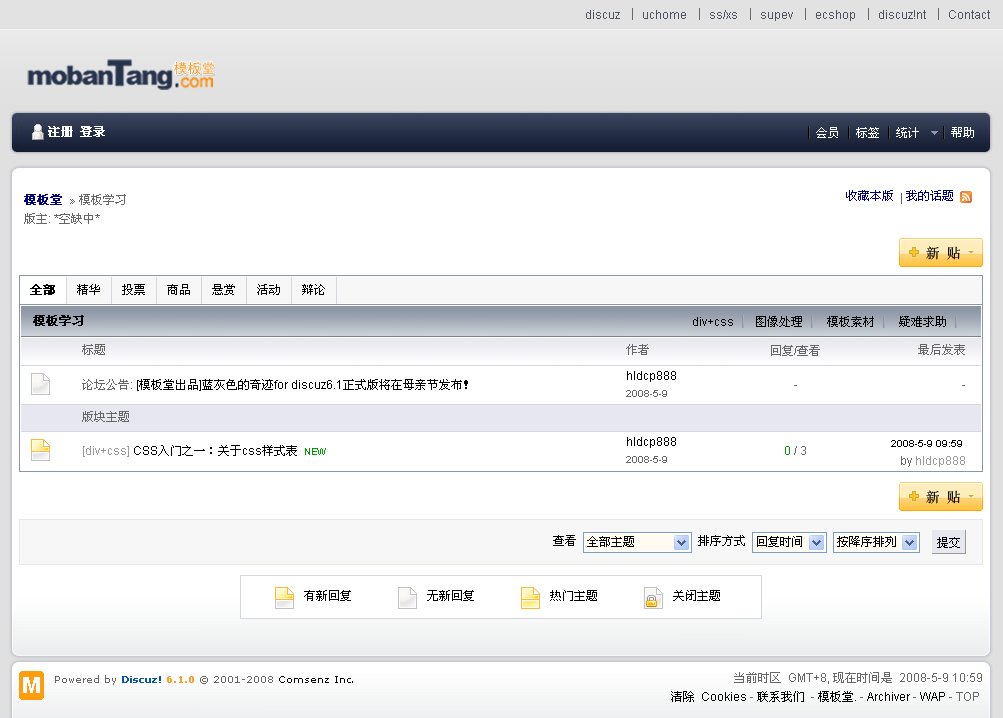Viewport: 1003px width, 718px height.
Task: Click the RSS feed icon
Action: click(x=966, y=197)
